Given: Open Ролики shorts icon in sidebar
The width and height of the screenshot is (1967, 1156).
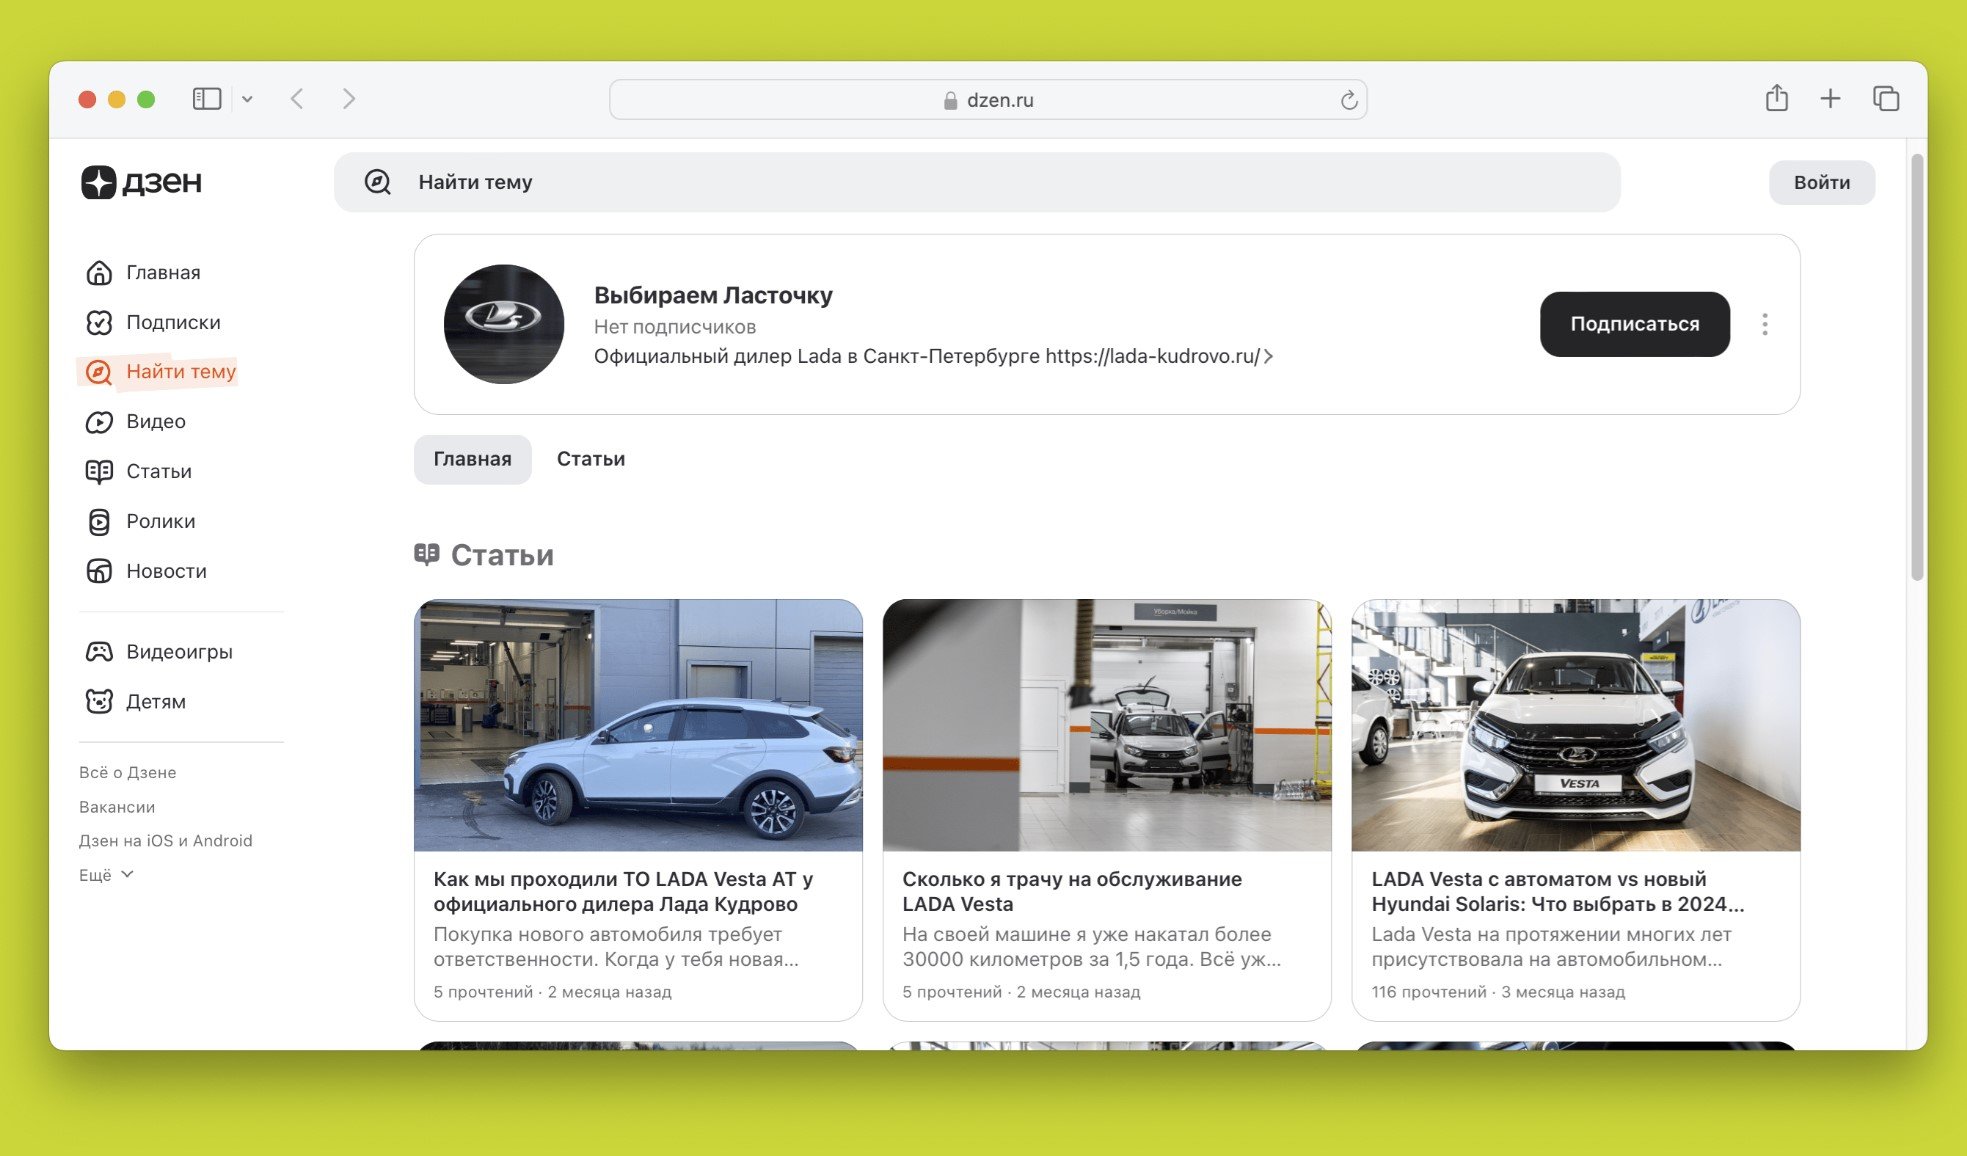Looking at the screenshot, I should pyautogui.click(x=99, y=521).
